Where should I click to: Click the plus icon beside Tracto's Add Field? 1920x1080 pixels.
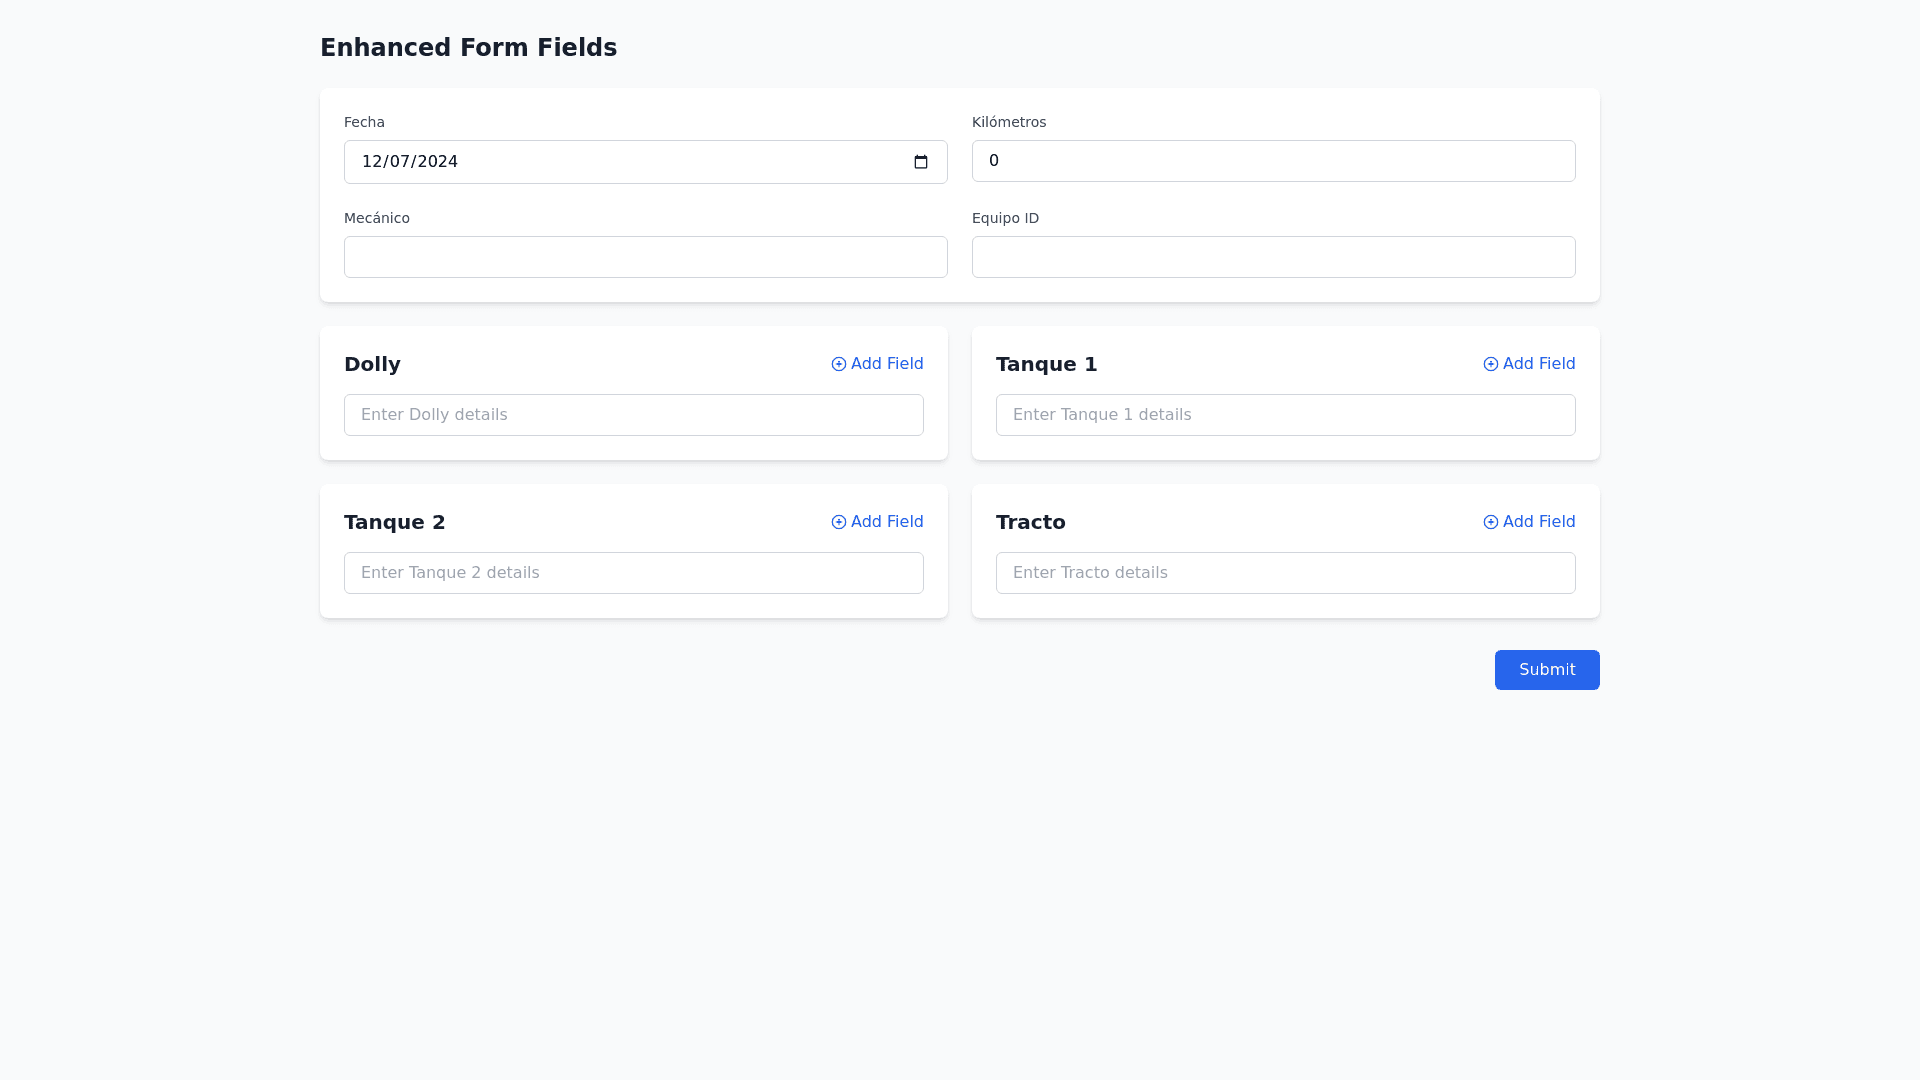coord(1491,522)
